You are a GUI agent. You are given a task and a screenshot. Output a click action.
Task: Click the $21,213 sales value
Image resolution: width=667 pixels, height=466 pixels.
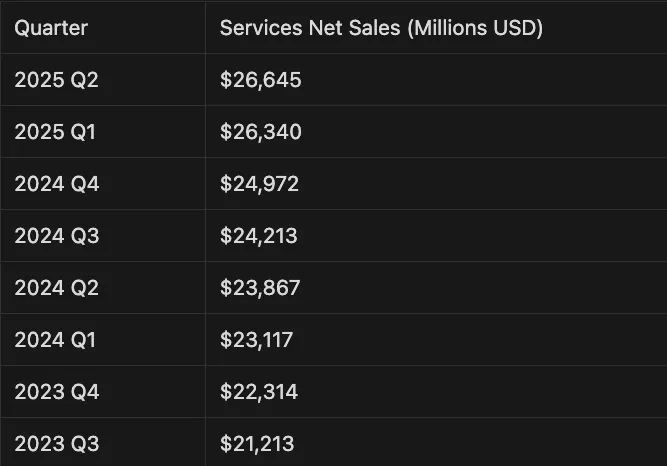257,444
